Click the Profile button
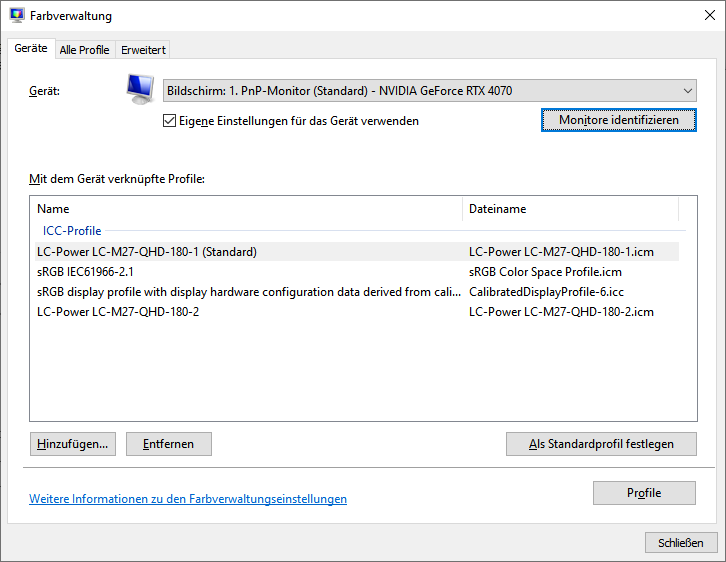Viewport: 726px width, 562px height. (644, 493)
